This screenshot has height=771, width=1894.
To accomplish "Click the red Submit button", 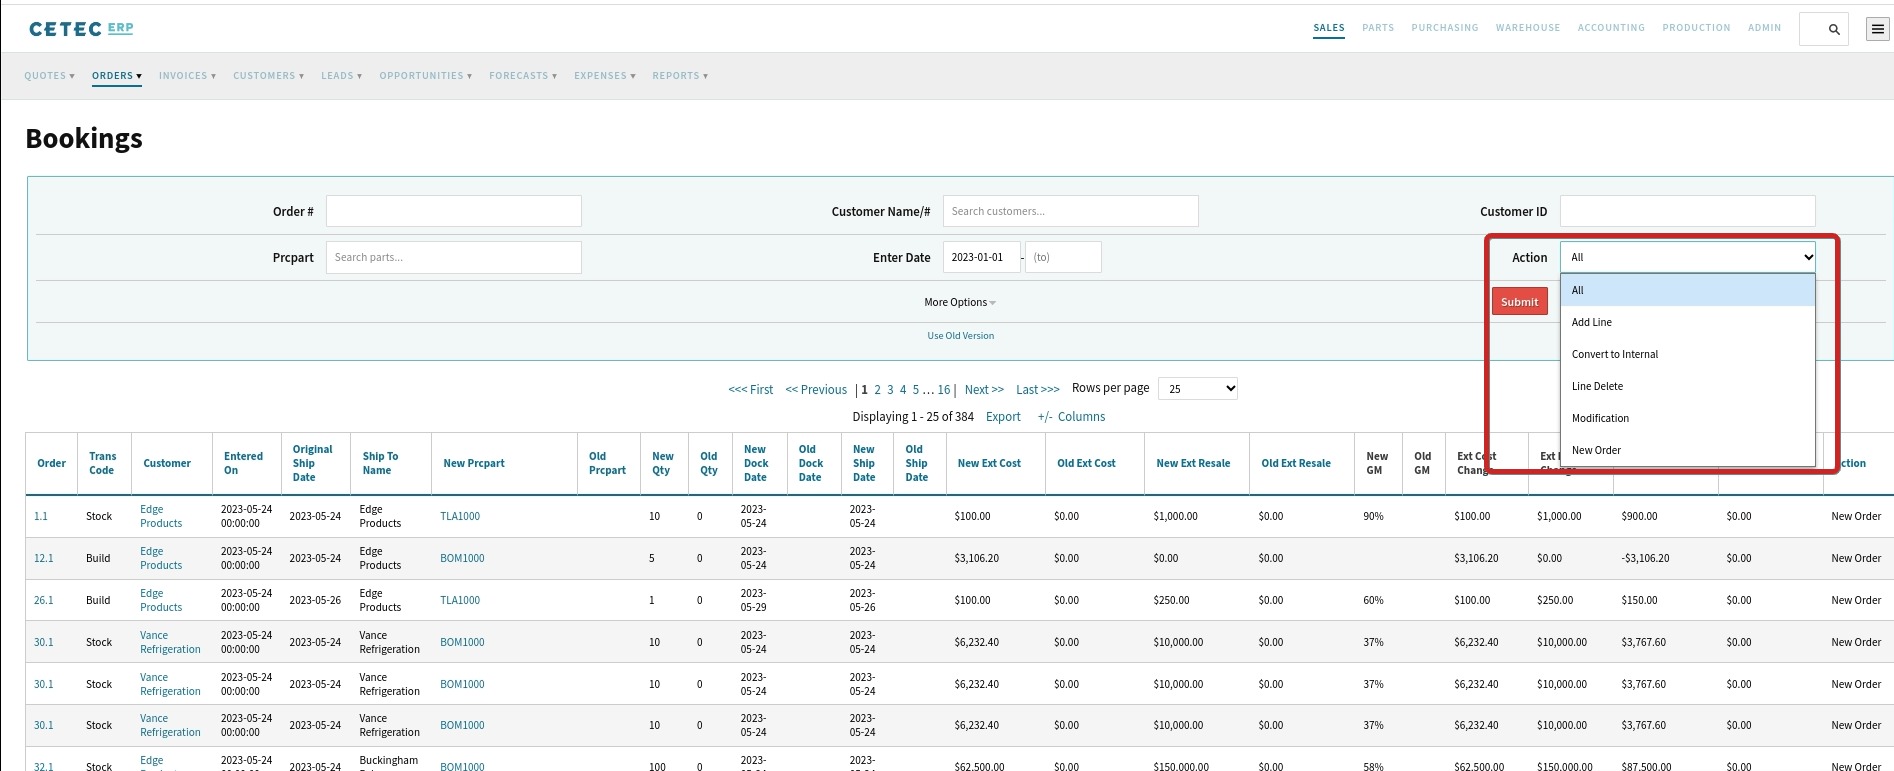I will tap(1519, 302).
